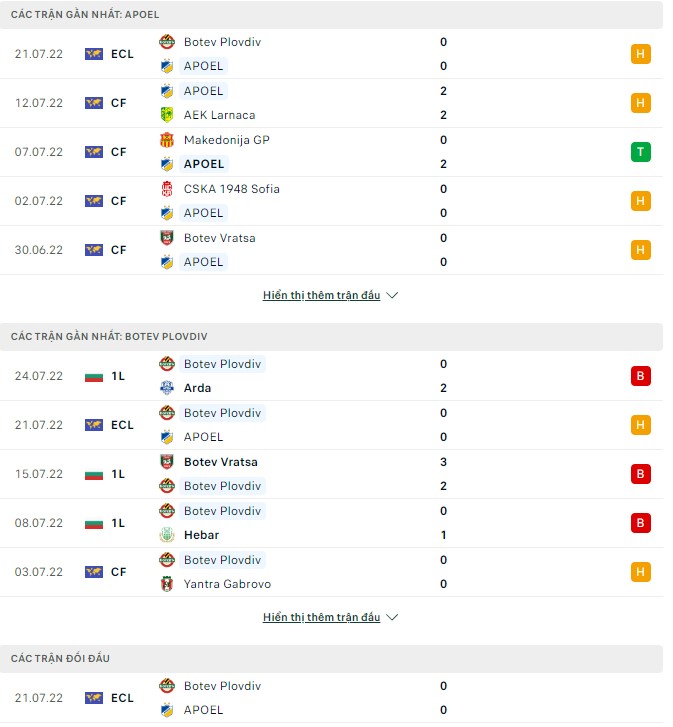Click the Yantra Gabrovo team logo
The image size is (673, 727).
(x=167, y=584)
